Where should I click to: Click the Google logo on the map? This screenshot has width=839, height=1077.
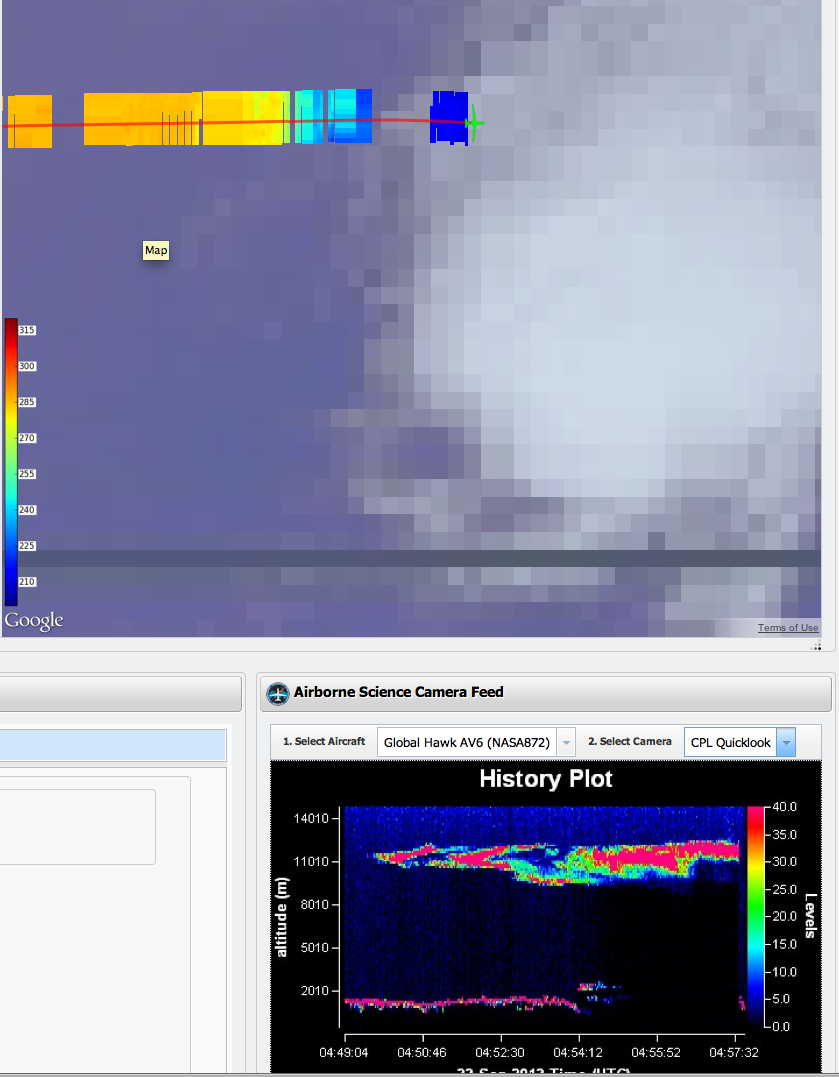click(34, 621)
